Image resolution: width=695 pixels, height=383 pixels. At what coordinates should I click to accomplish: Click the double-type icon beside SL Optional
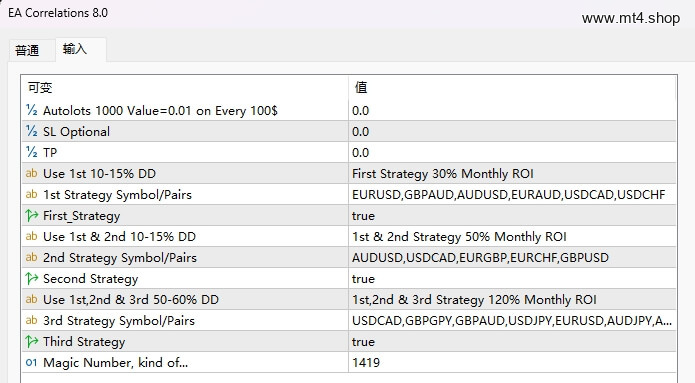point(31,131)
